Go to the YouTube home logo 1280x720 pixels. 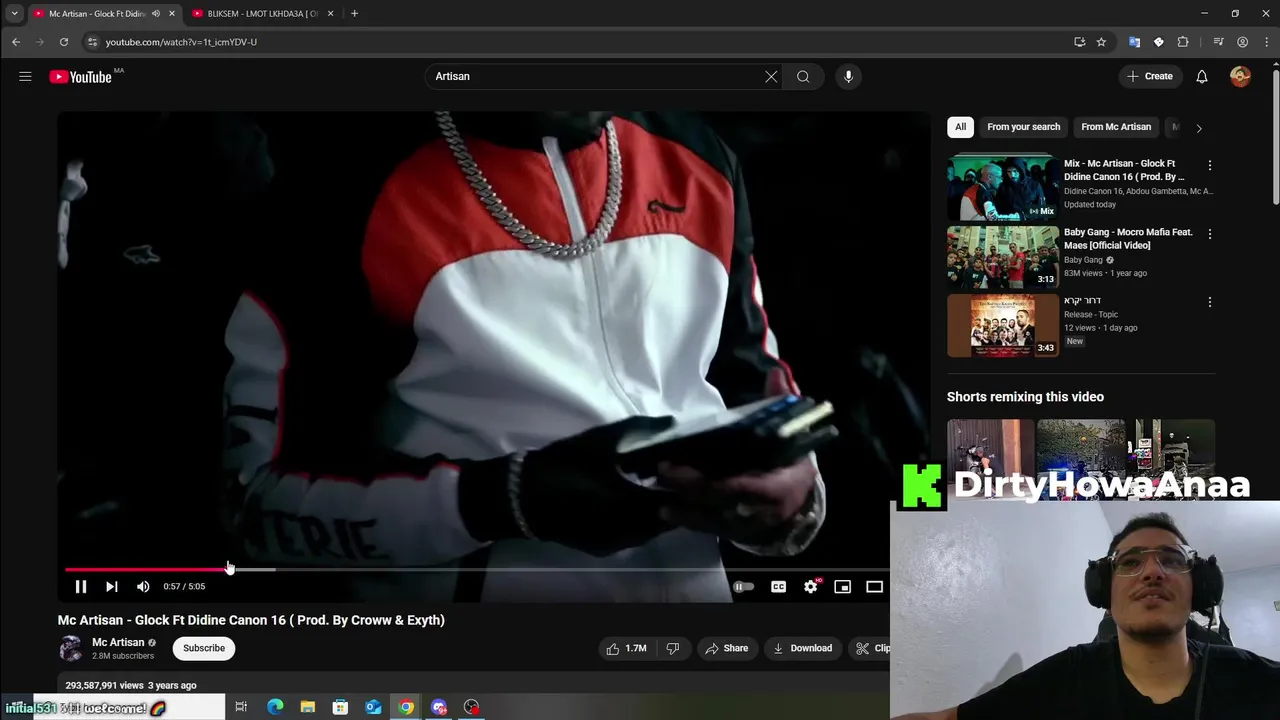pos(80,77)
